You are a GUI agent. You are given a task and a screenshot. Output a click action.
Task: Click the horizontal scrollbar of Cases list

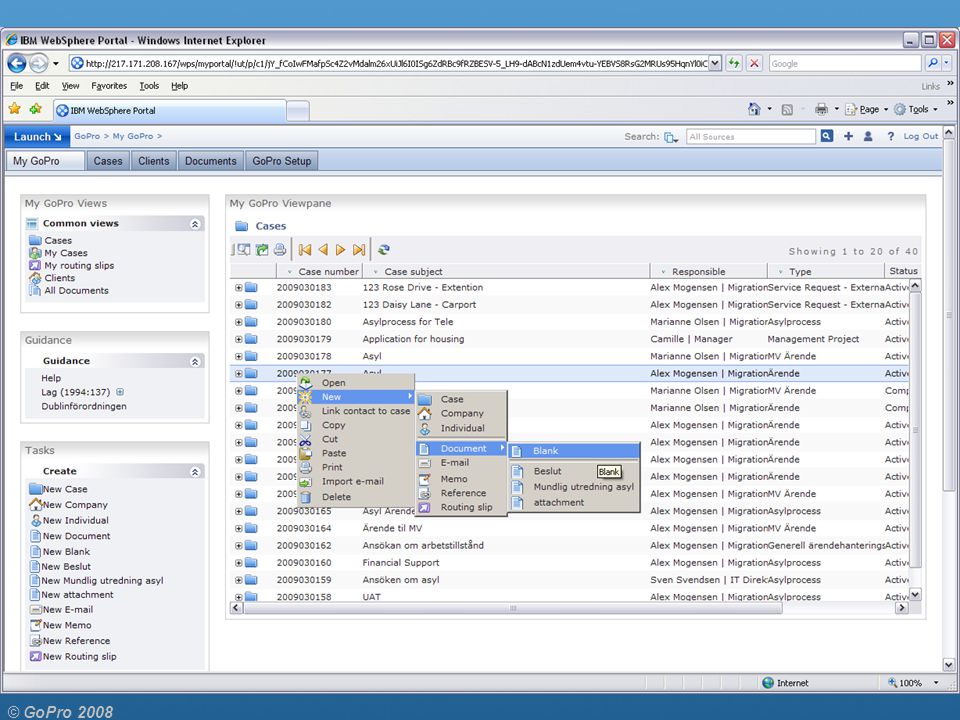coord(513,608)
